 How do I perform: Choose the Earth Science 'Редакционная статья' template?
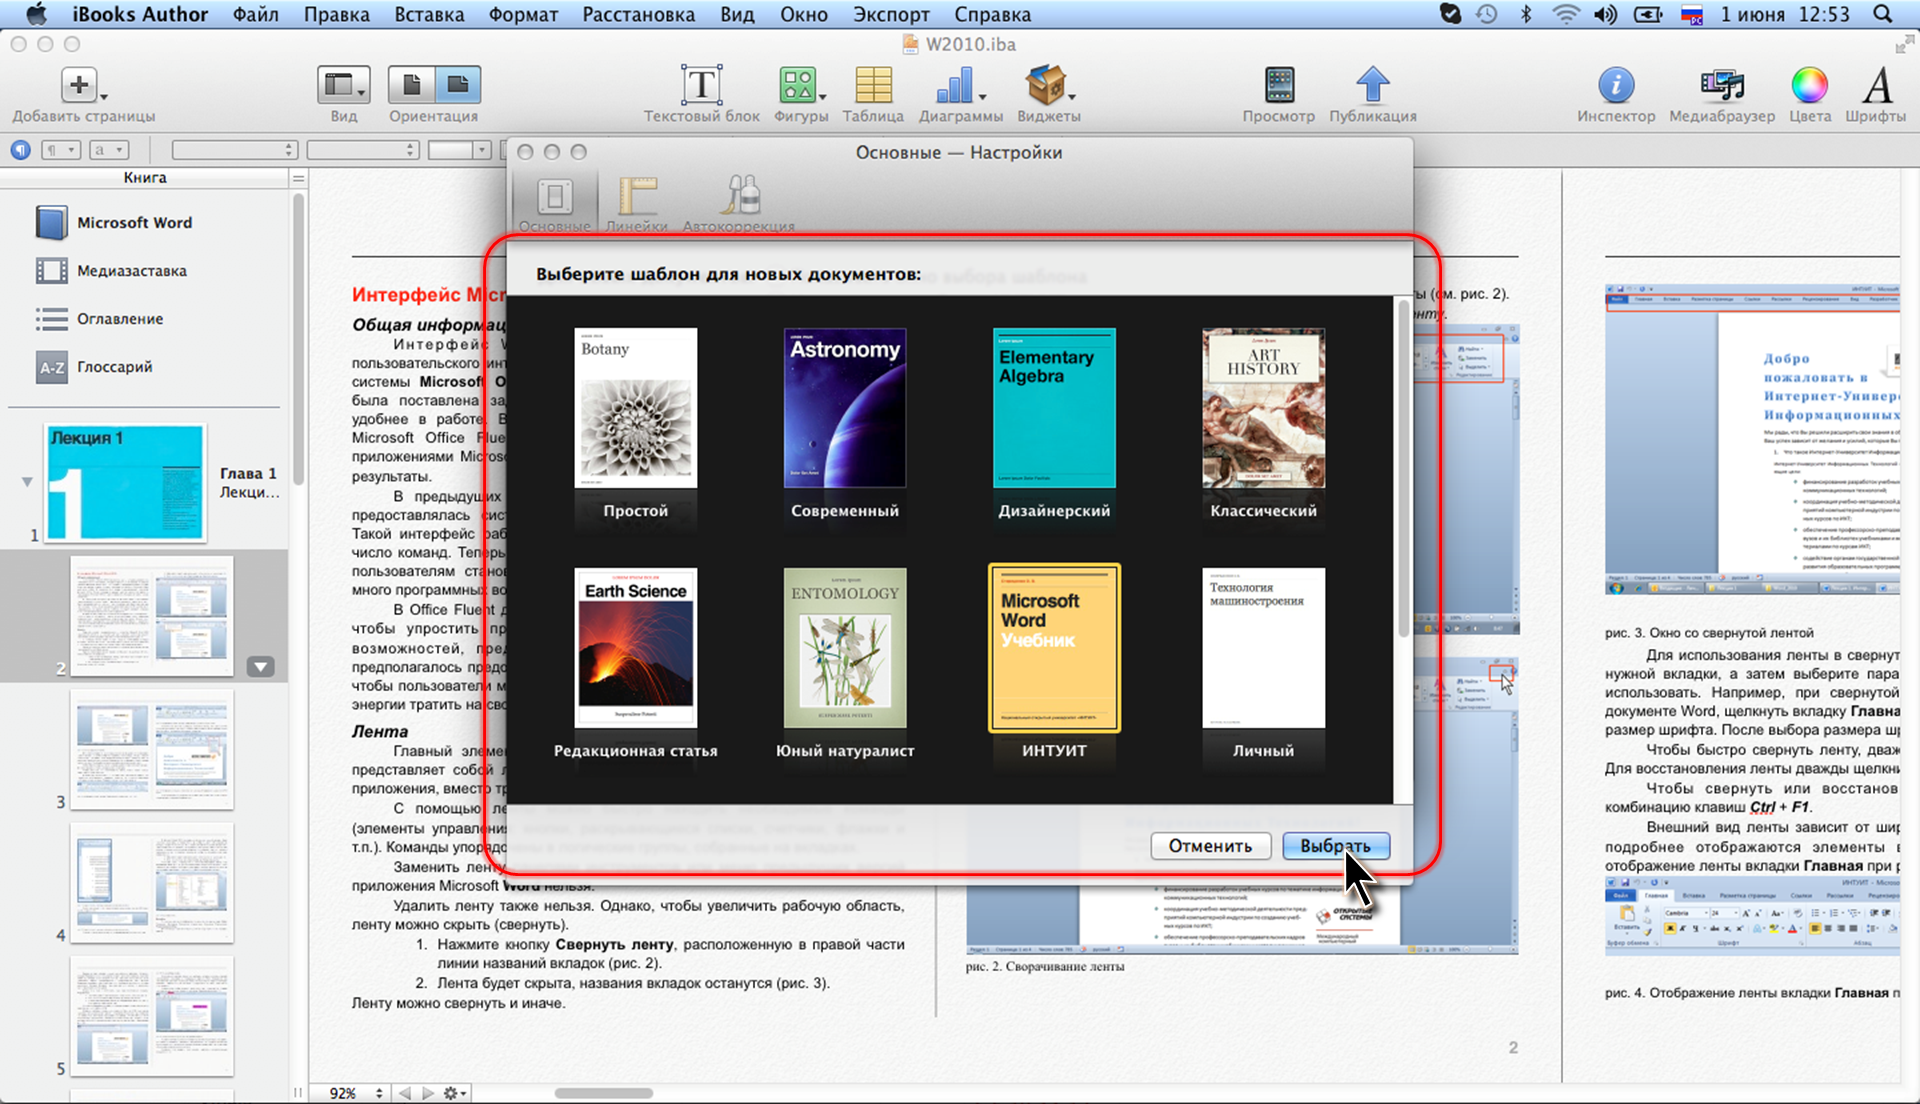(635, 647)
